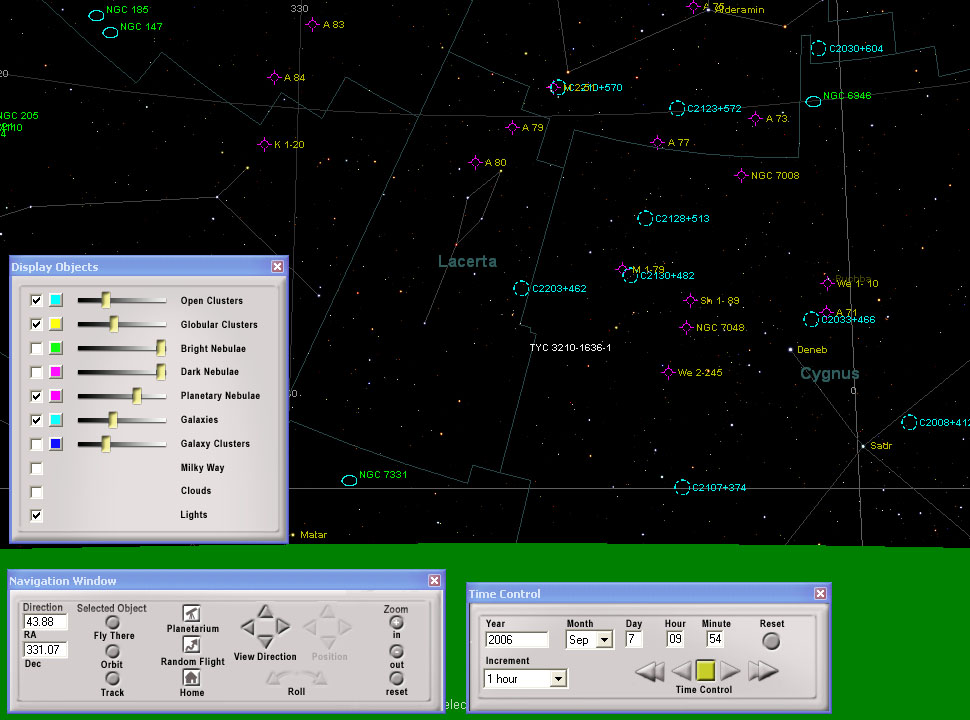Viewport: 970px width, 720px height.
Task: Click the Hour input field
Action: tap(675, 639)
